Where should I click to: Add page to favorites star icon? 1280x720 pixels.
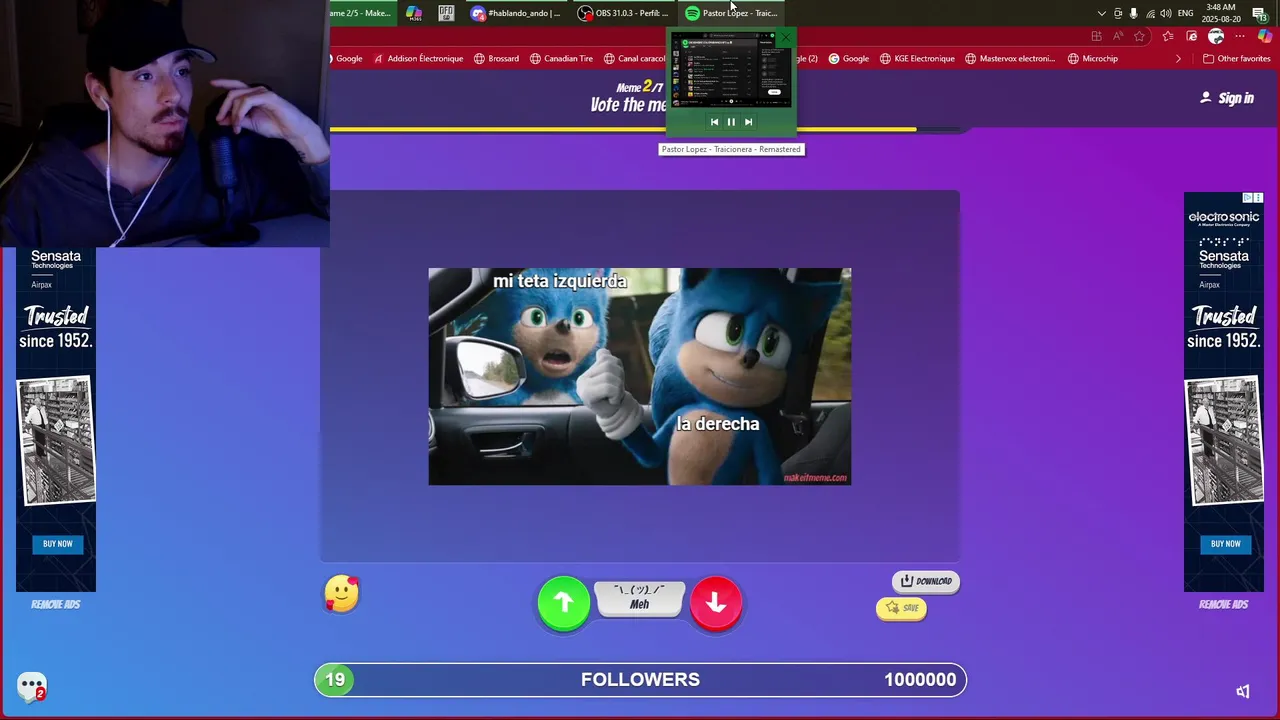tap(1140, 36)
